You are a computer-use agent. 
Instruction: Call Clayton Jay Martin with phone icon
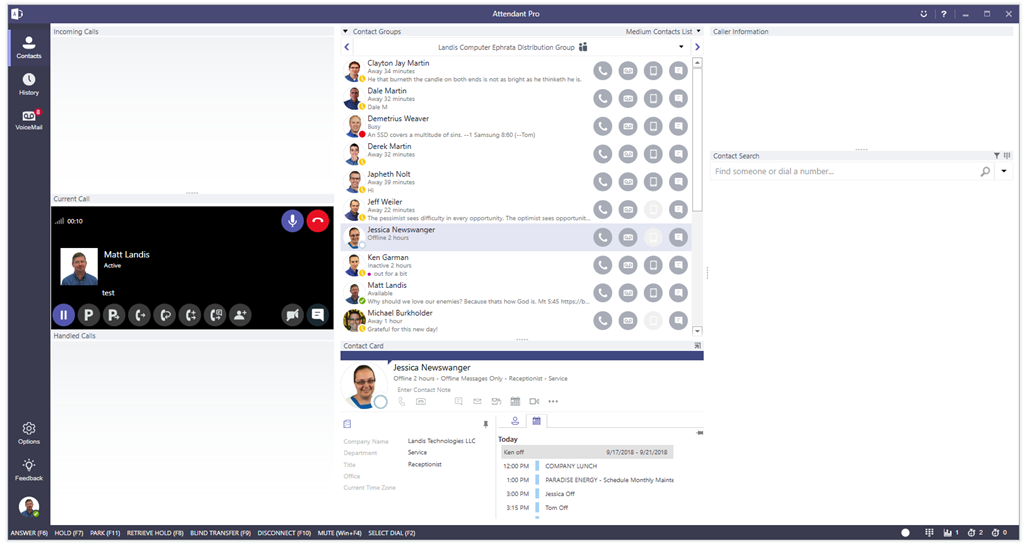[x=603, y=71]
